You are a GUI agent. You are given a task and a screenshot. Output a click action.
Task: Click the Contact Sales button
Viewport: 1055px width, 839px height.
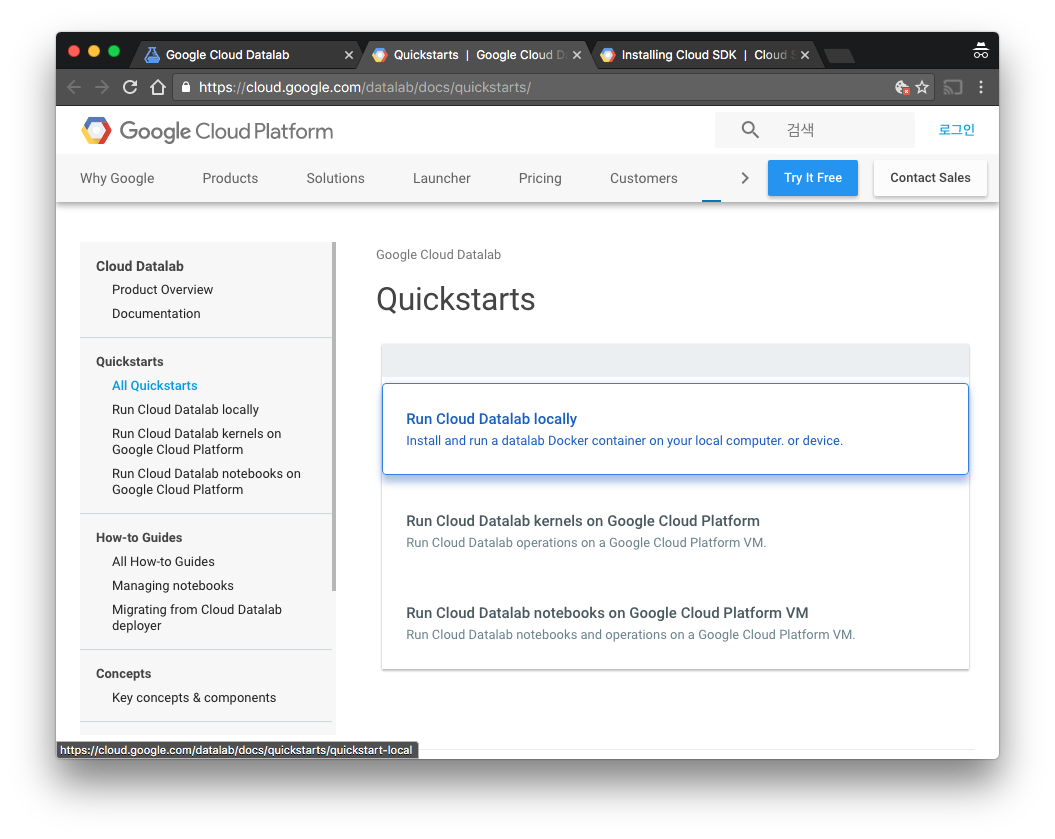pyautogui.click(x=929, y=177)
